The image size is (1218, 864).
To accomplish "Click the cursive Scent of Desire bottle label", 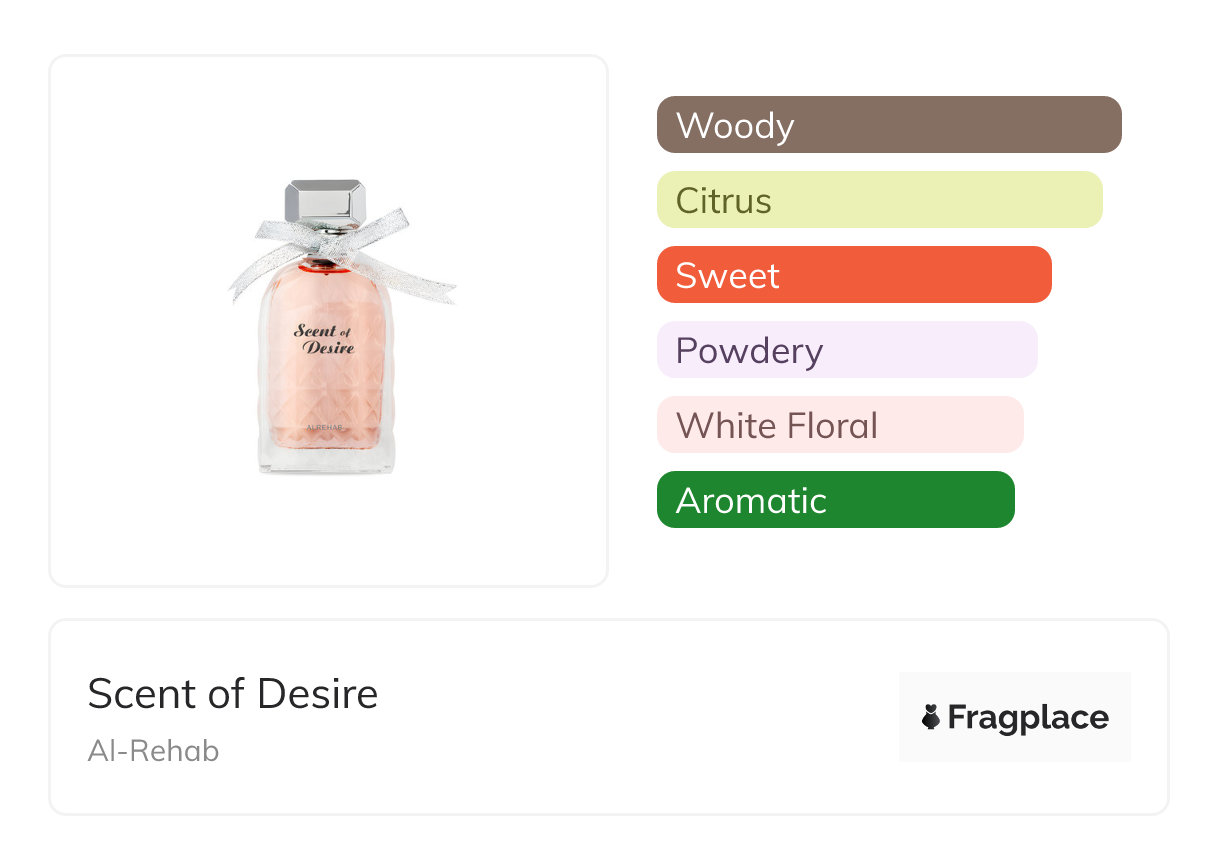I will tap(324, 338).
